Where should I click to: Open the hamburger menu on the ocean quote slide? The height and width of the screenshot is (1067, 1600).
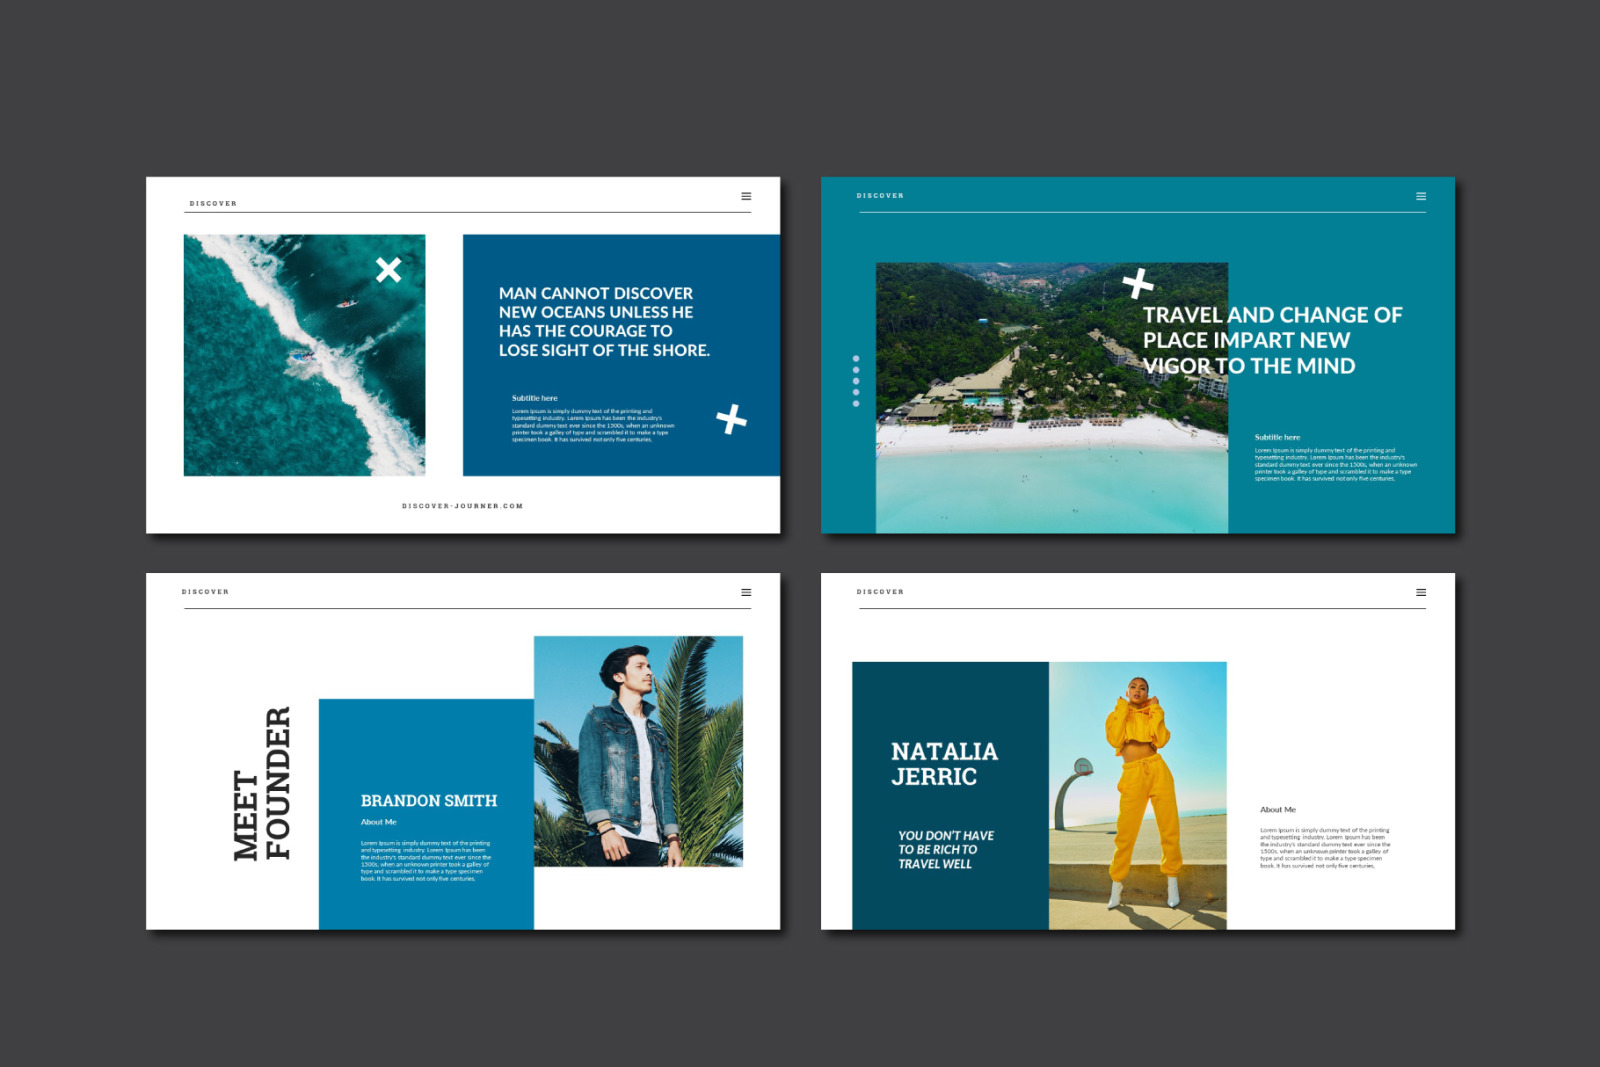tap(746, 196)
